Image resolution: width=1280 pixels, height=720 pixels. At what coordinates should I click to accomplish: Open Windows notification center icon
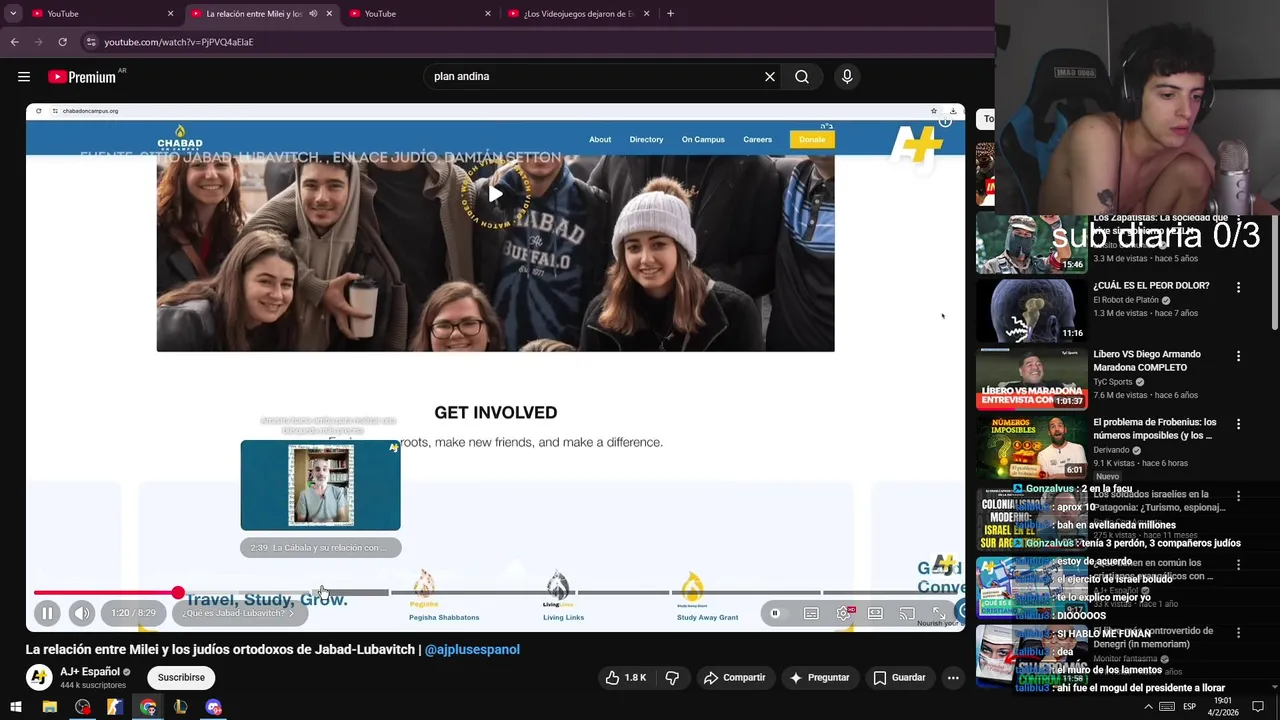(x=1258, y=707)
